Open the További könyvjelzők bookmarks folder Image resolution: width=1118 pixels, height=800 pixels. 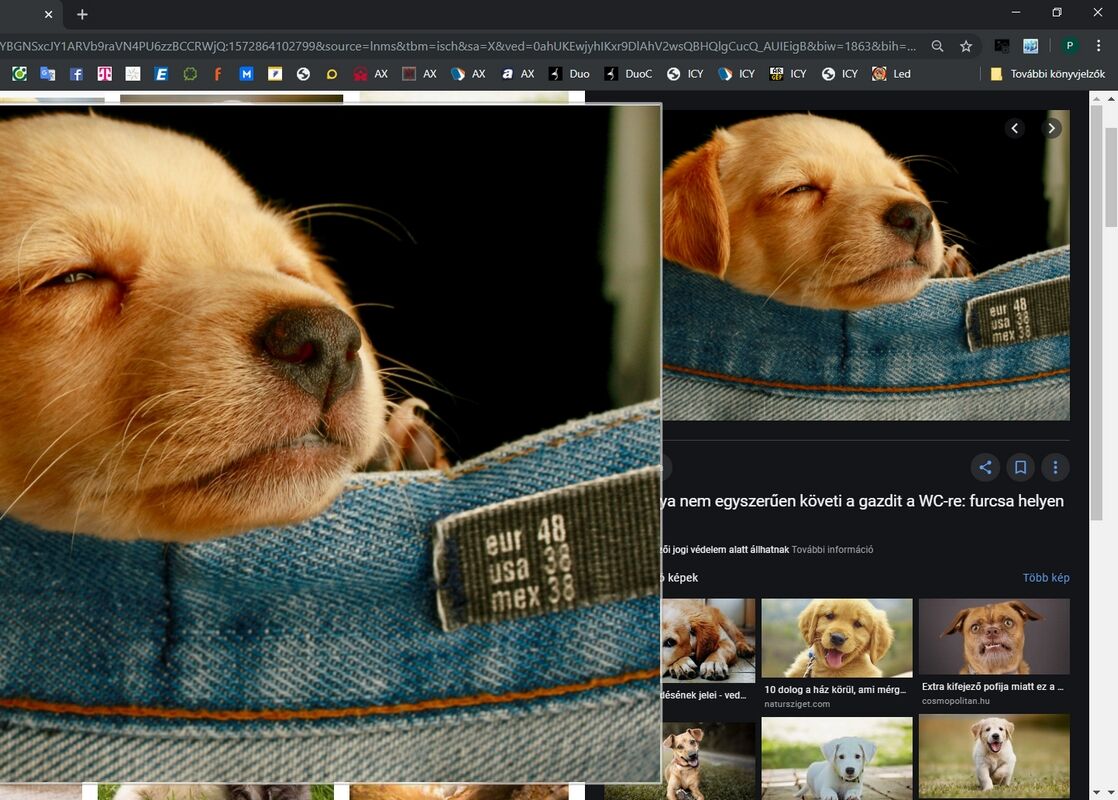pos(1047,73)
